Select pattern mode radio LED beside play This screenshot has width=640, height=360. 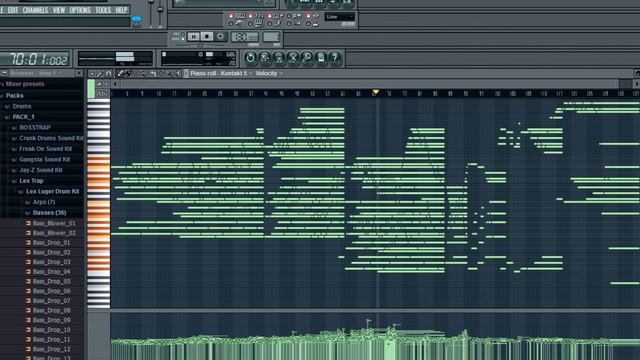point(183,34)
